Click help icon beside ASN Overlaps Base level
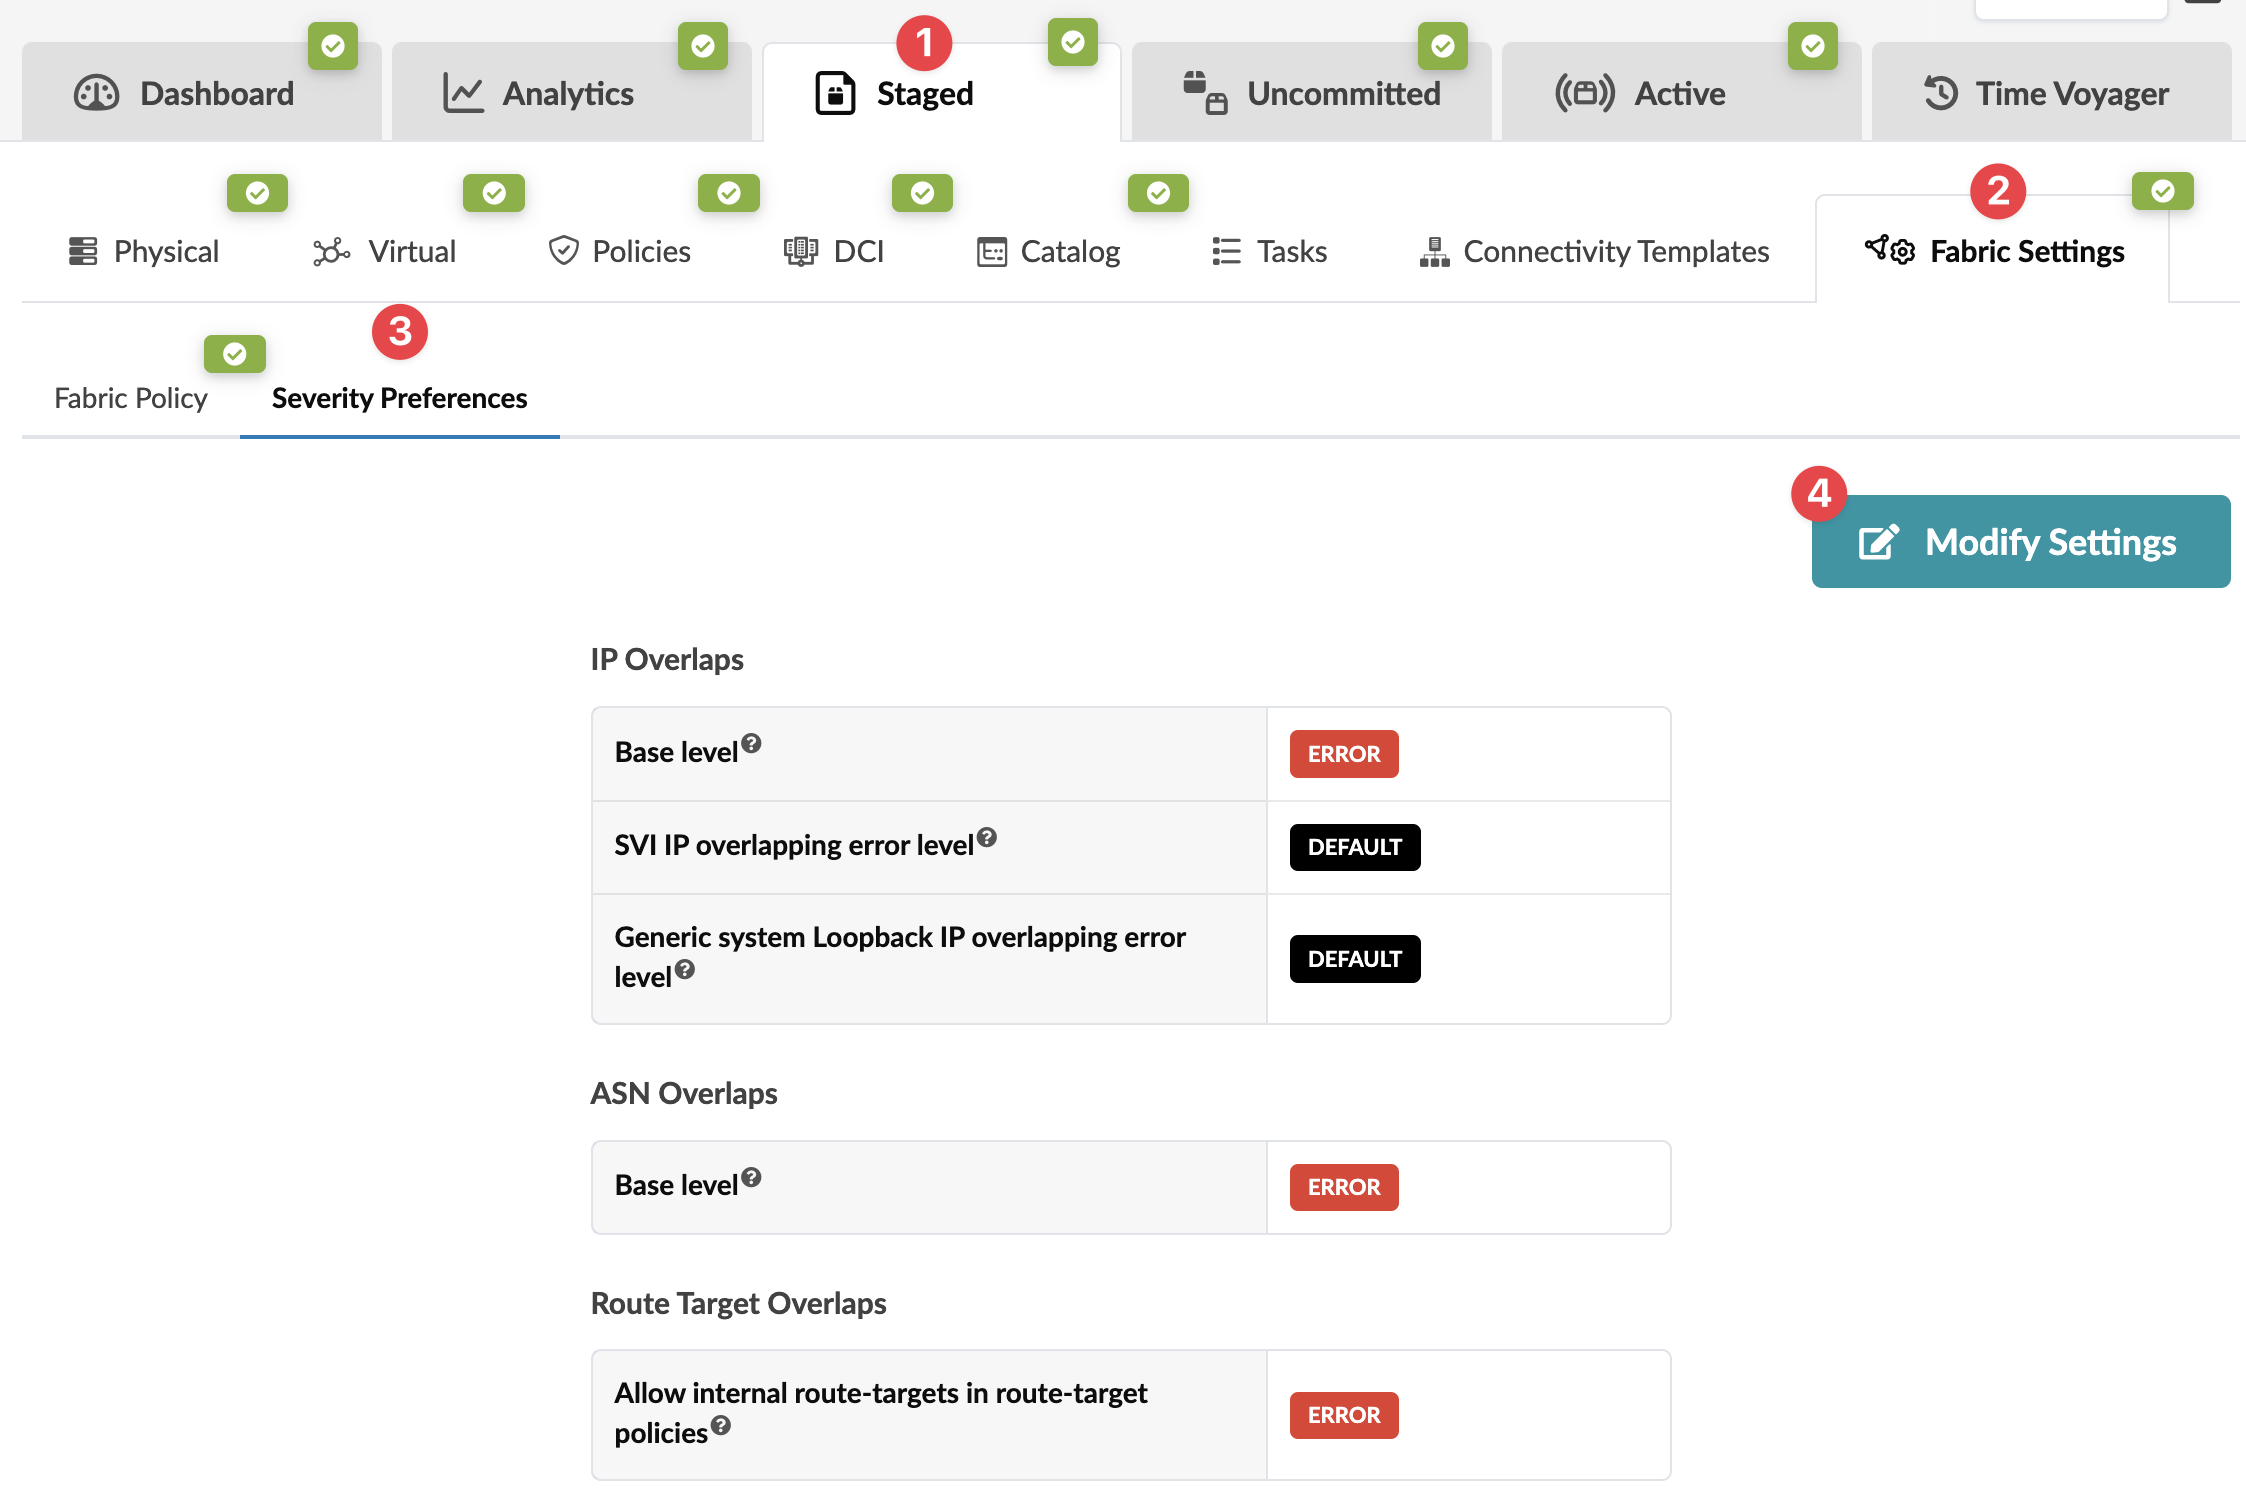This screenshot has width=2246, height=1506. [752, 1177]
